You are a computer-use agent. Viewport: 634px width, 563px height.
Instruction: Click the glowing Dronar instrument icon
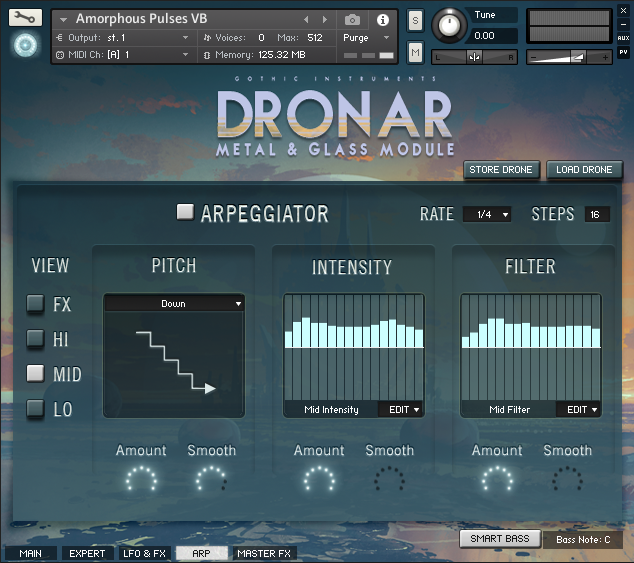tap(25, 45)
